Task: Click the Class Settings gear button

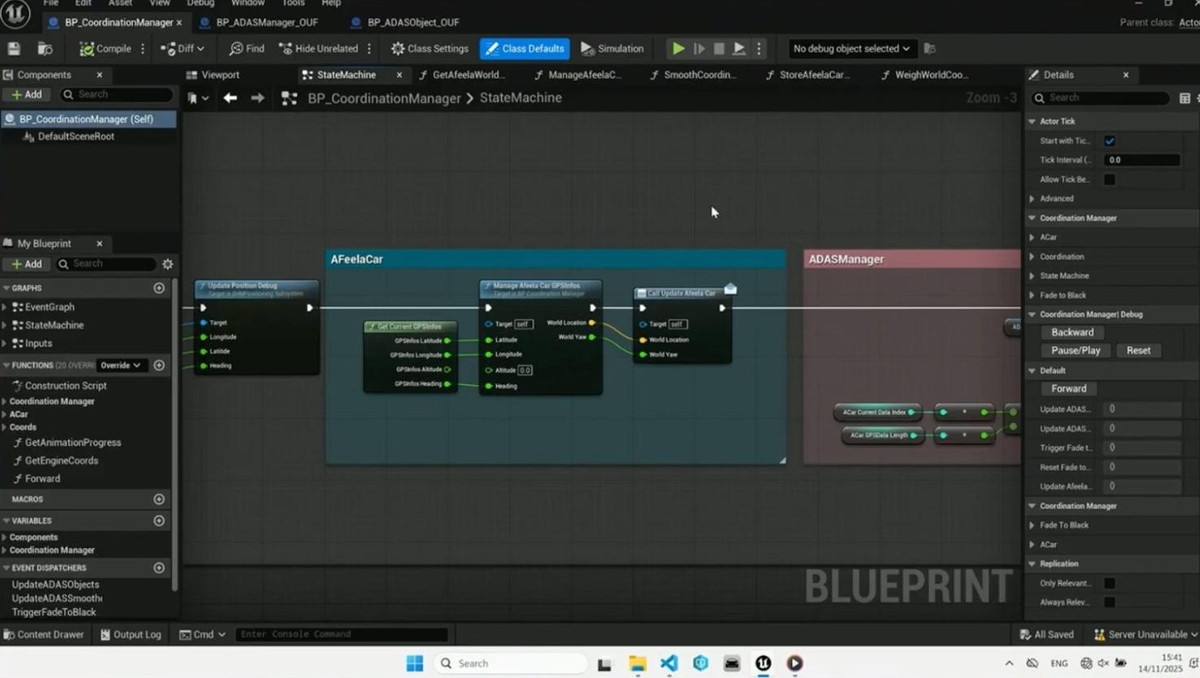Action: 429,48
